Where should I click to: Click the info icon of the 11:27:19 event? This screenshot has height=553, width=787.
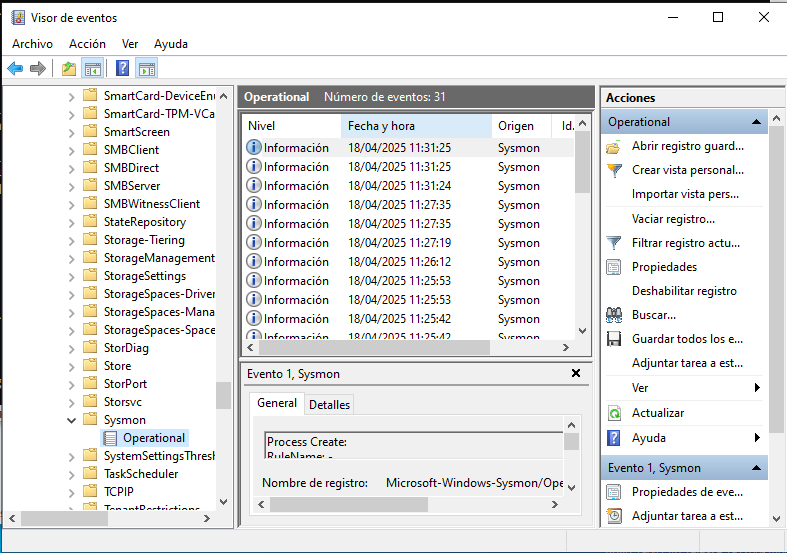tap(254, 242)
